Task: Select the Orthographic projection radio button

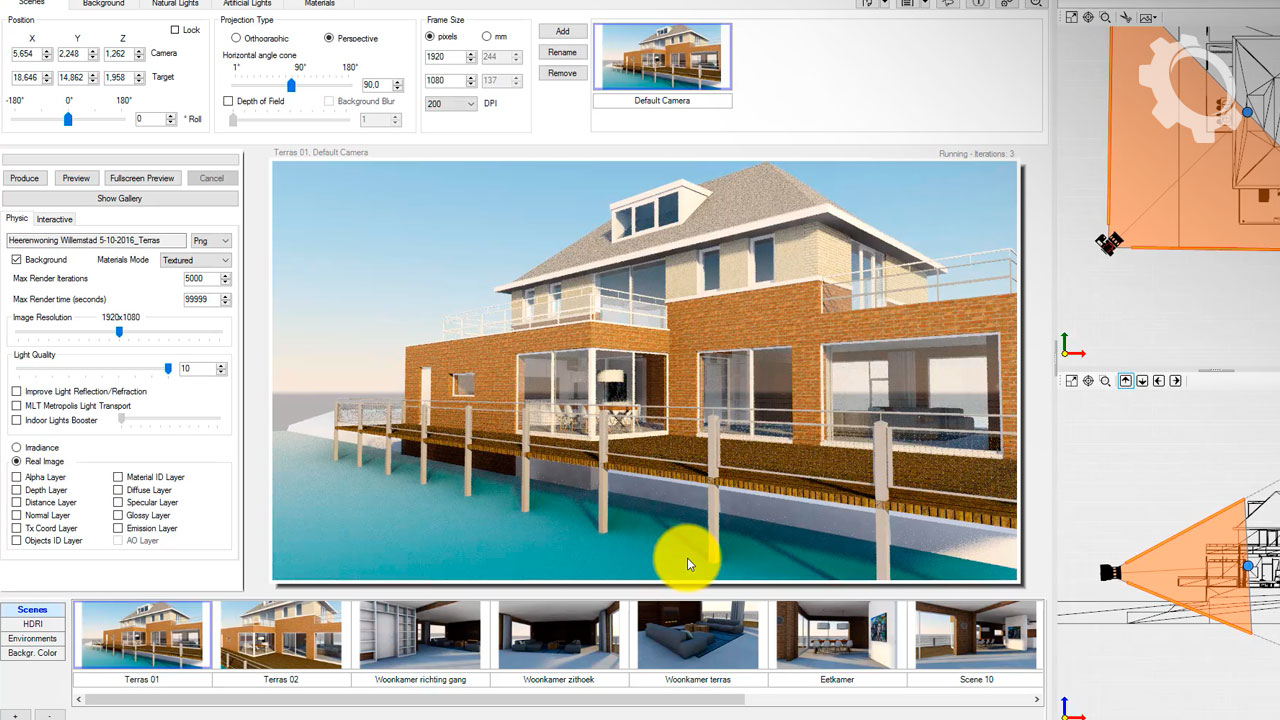Action: (236, 38)
